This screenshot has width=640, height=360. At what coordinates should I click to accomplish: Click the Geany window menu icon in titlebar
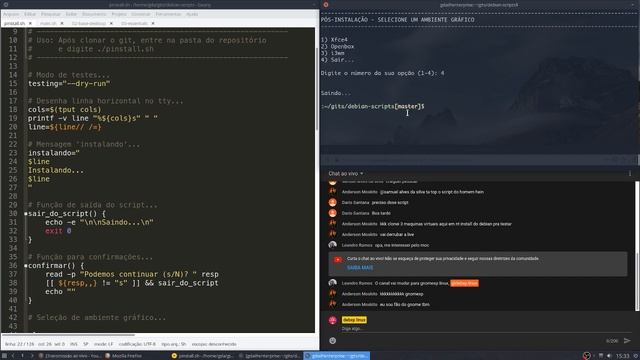click(6, 4)
